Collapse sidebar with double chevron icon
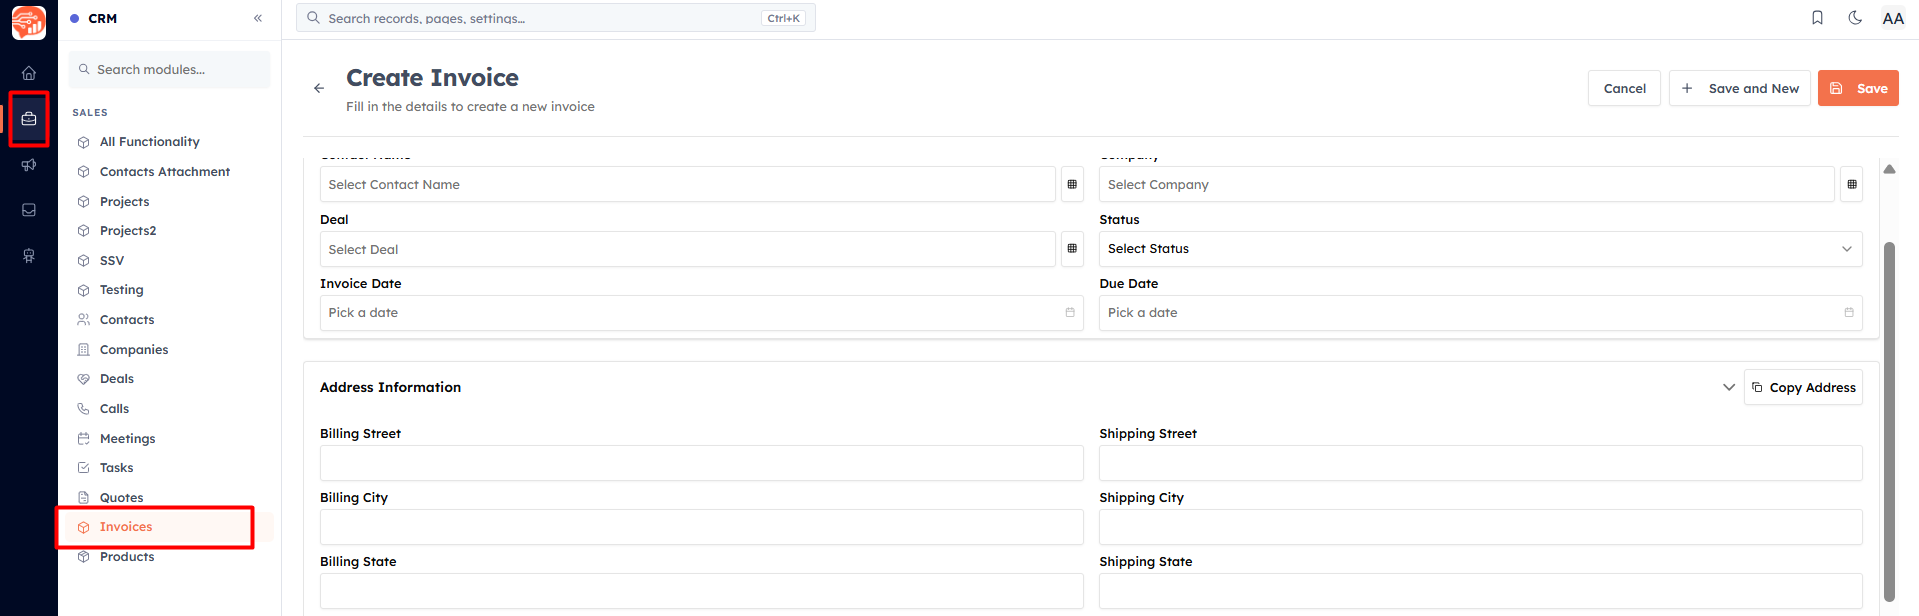Image resolution: width=1919 pixels, height=616 pixels. point(258,18)
